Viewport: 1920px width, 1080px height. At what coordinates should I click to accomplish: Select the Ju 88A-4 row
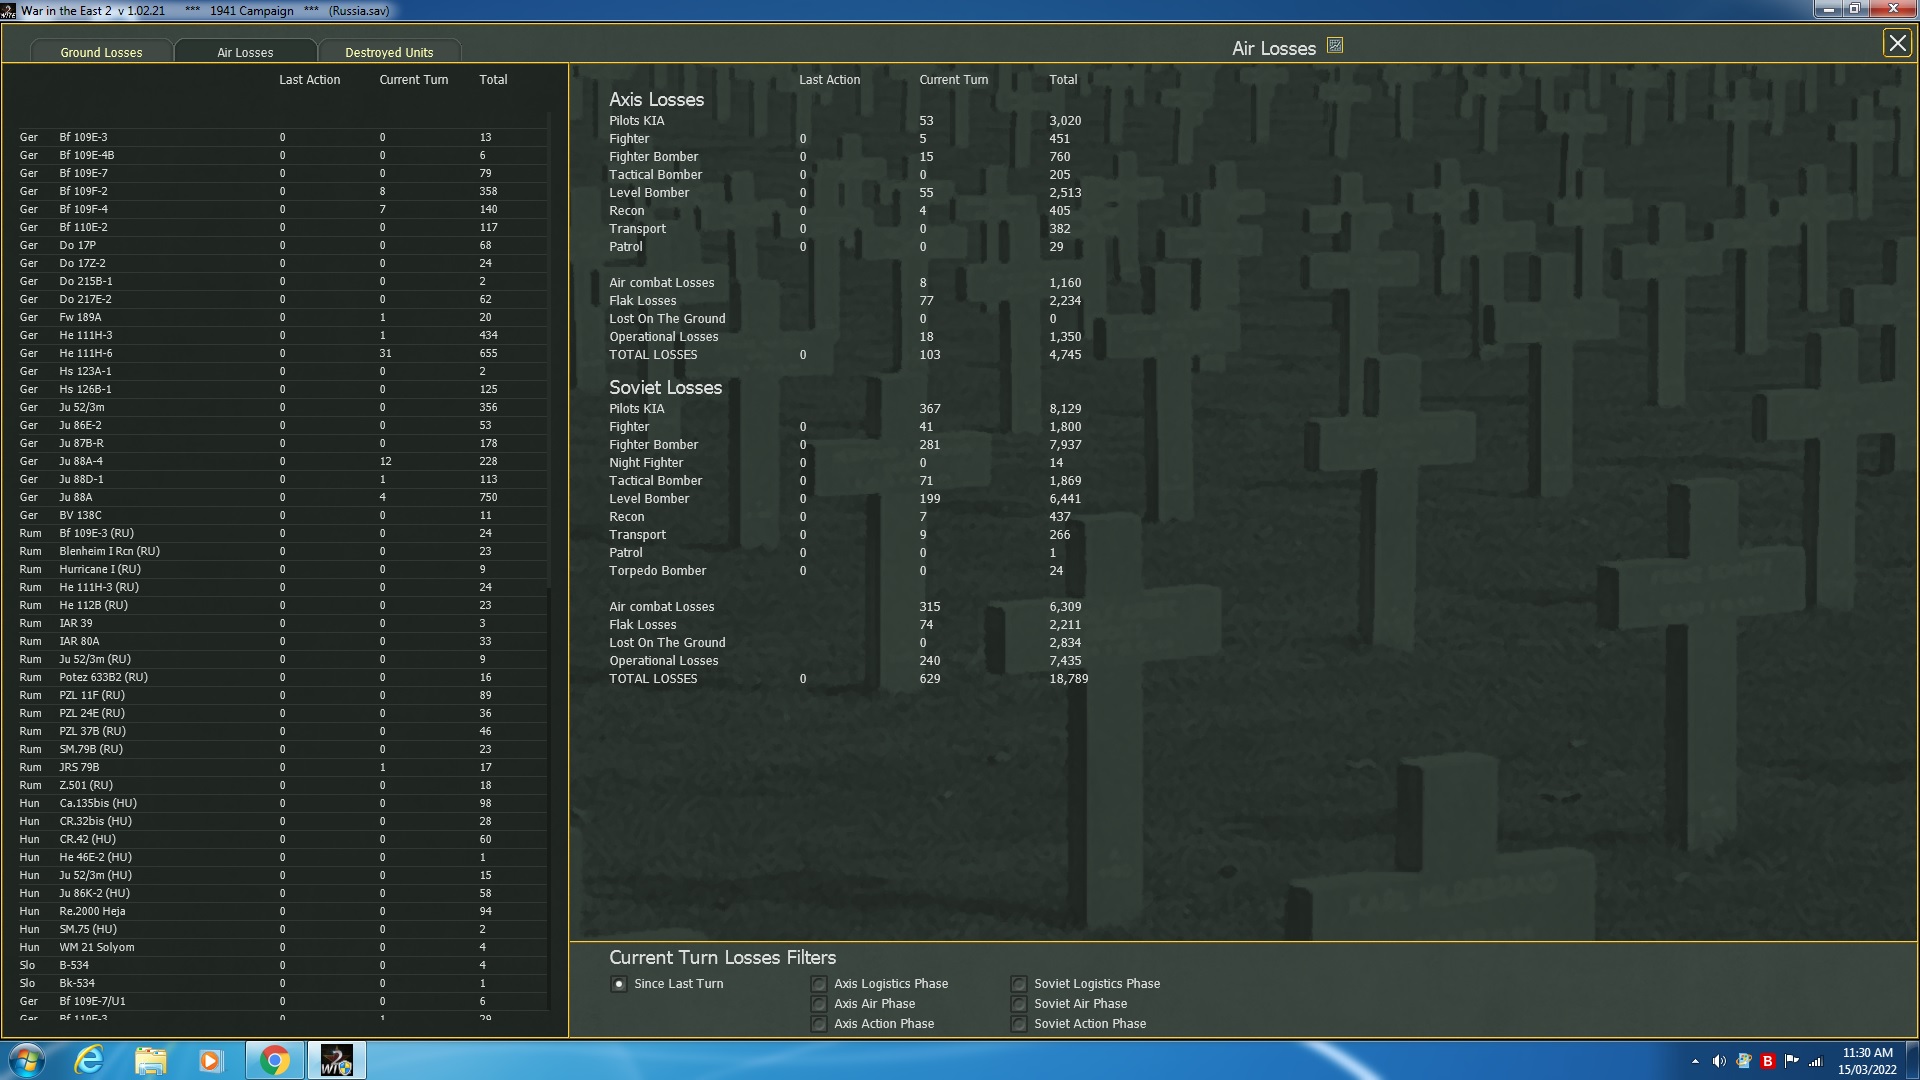pyautogui.click(x=282, y=461)
